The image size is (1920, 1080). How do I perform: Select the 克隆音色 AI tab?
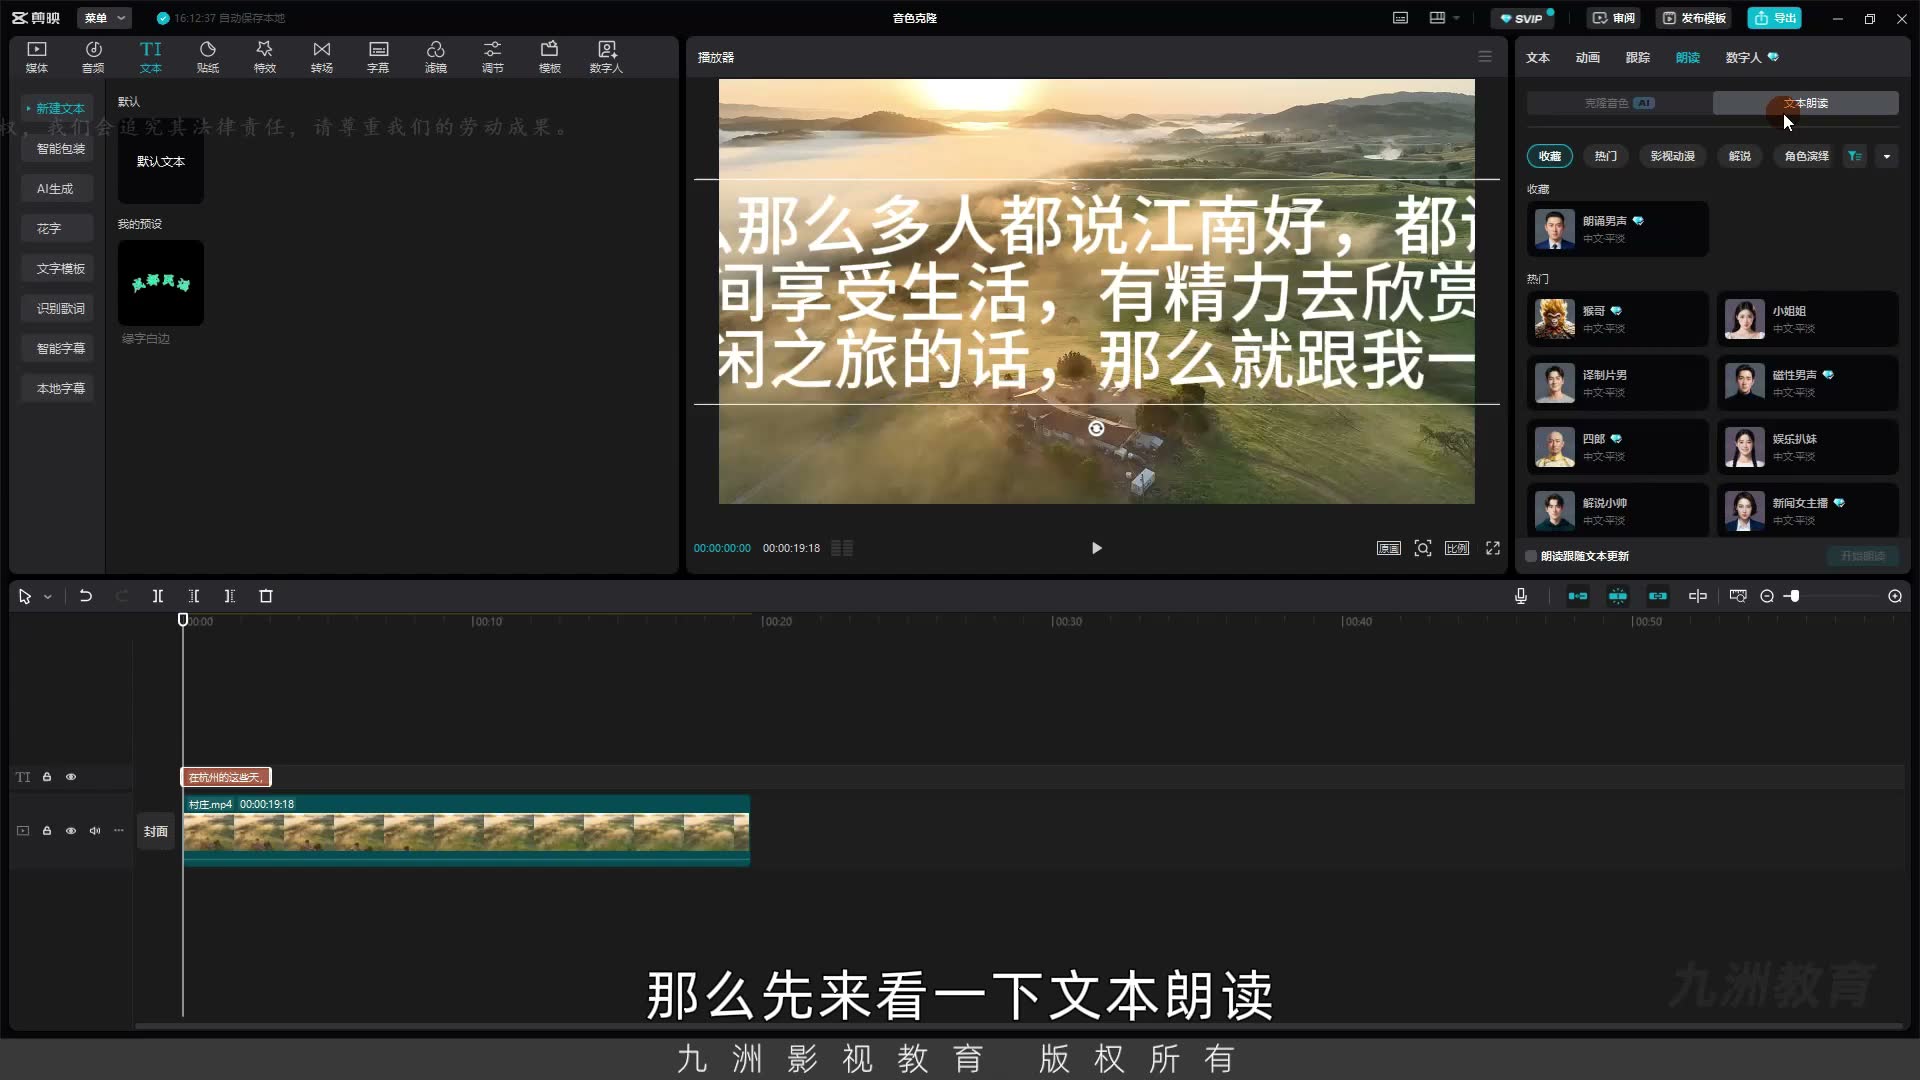coord(1619,103)
